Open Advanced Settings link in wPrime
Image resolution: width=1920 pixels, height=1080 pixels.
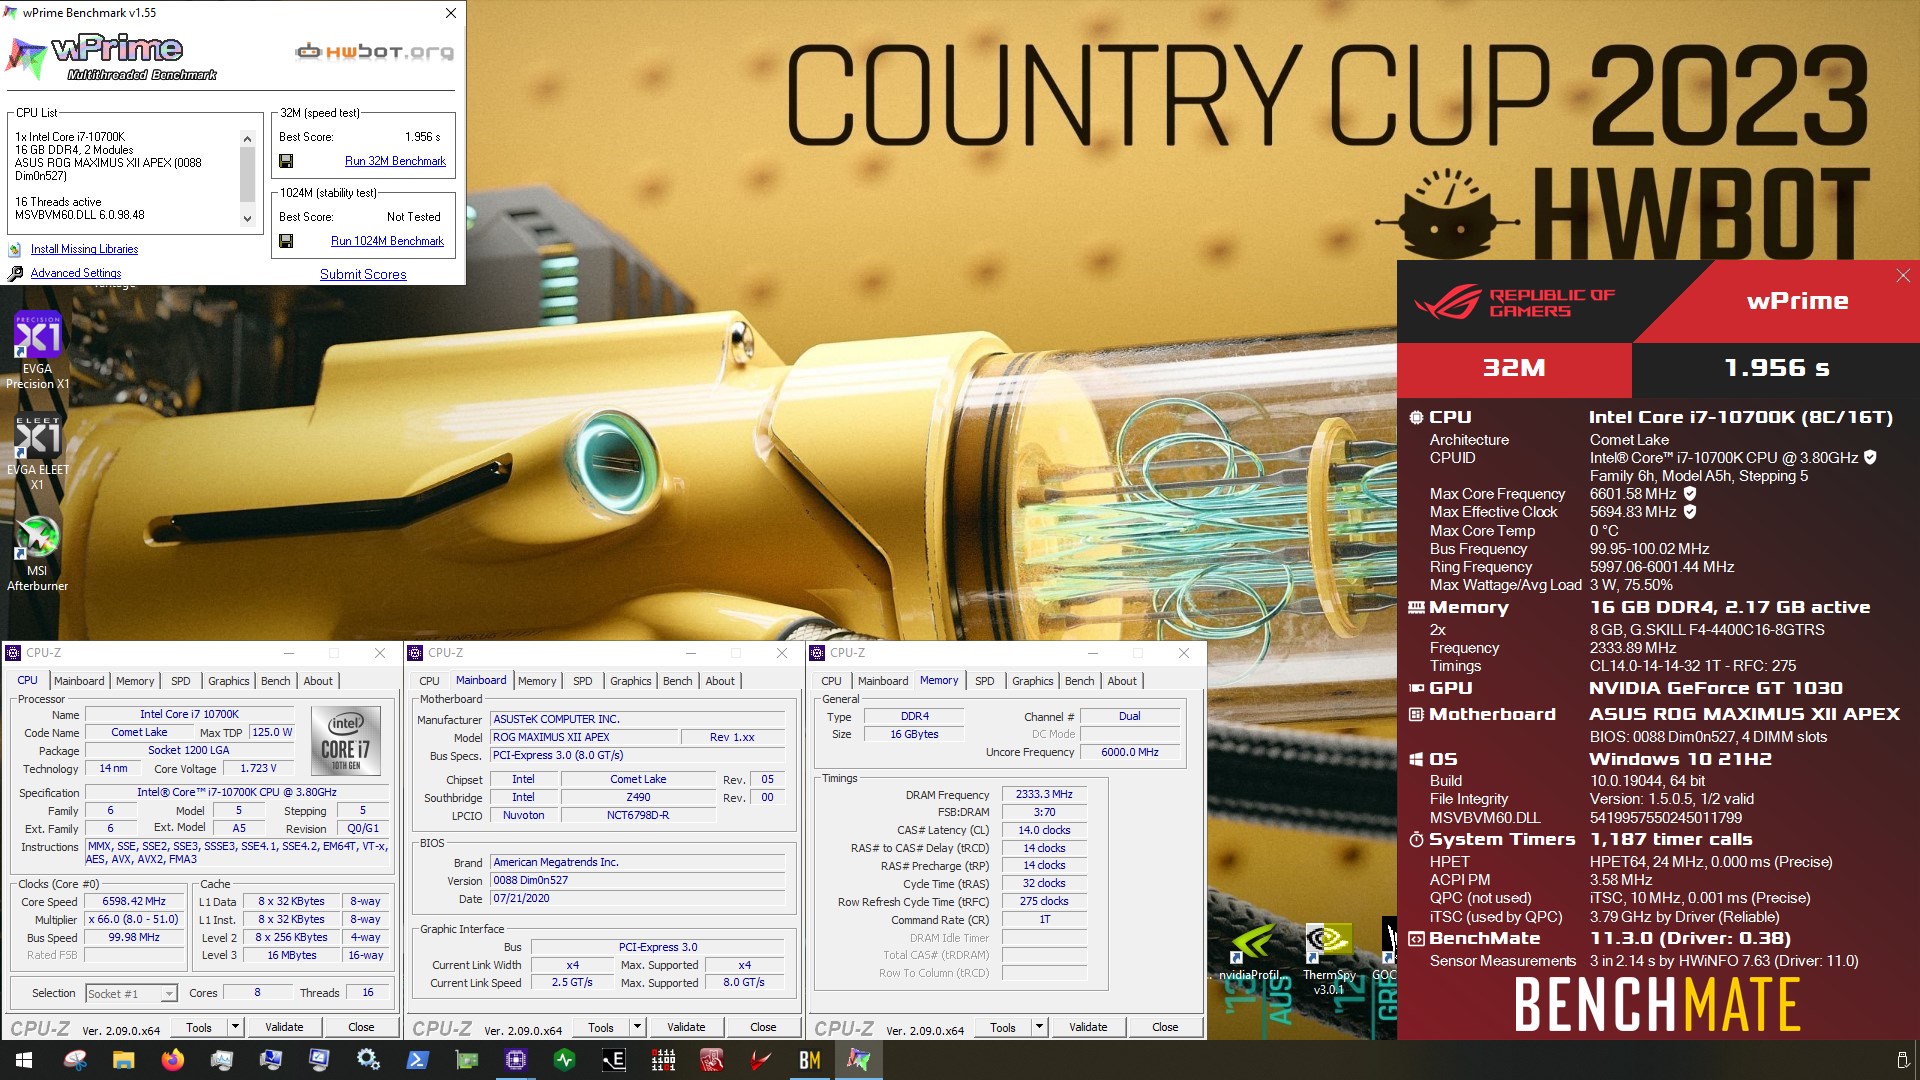coord(76,273)
